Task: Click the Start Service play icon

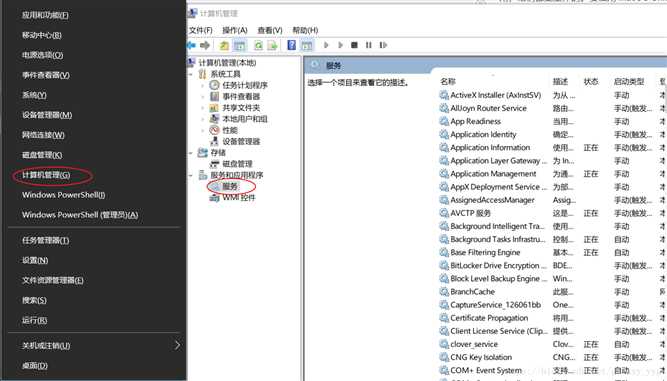Action: [x=326, y=45]
